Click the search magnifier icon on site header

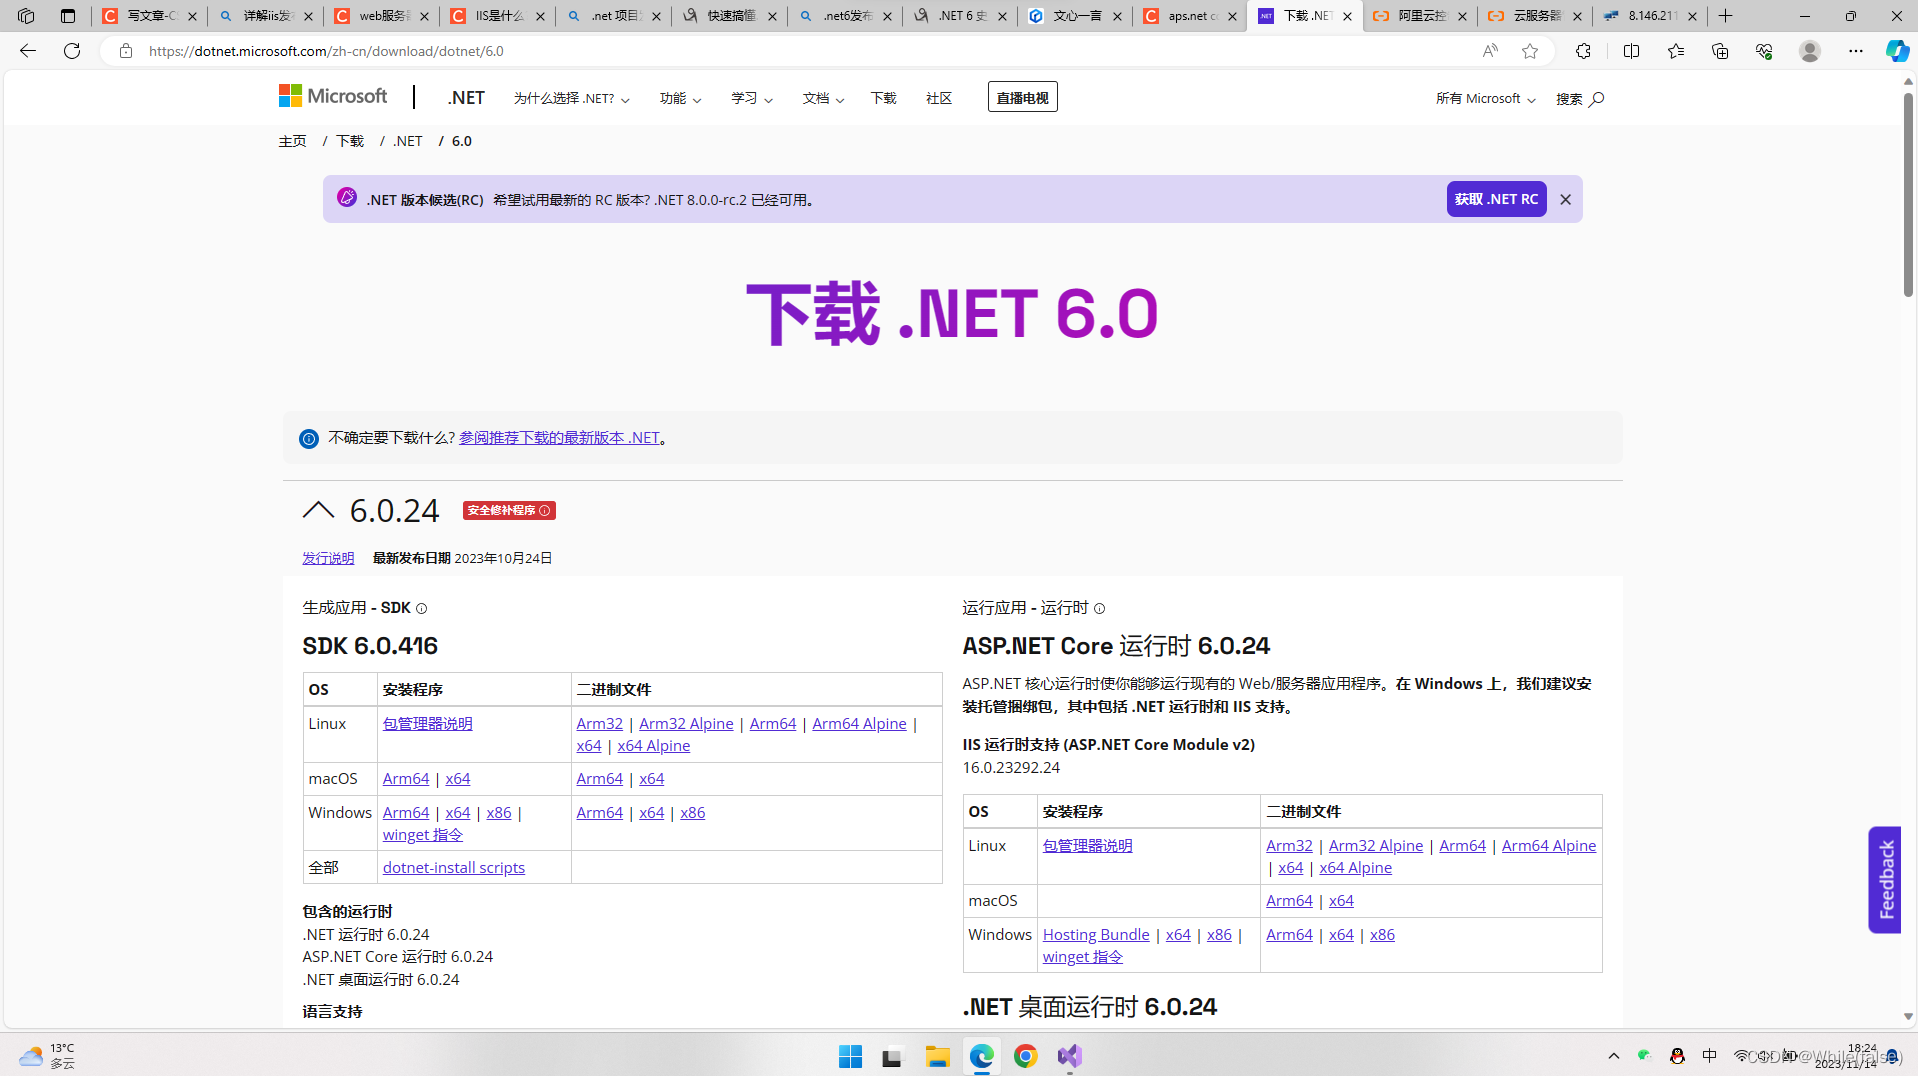click(x=1596, y=99)
